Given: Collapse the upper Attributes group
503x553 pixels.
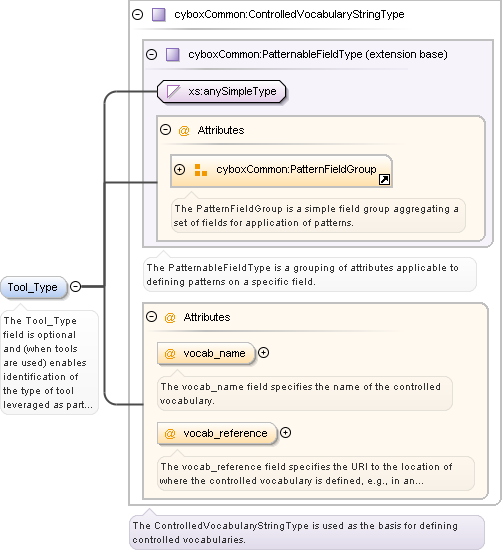Looking at the screenshot, I should (x=165, y=130).
